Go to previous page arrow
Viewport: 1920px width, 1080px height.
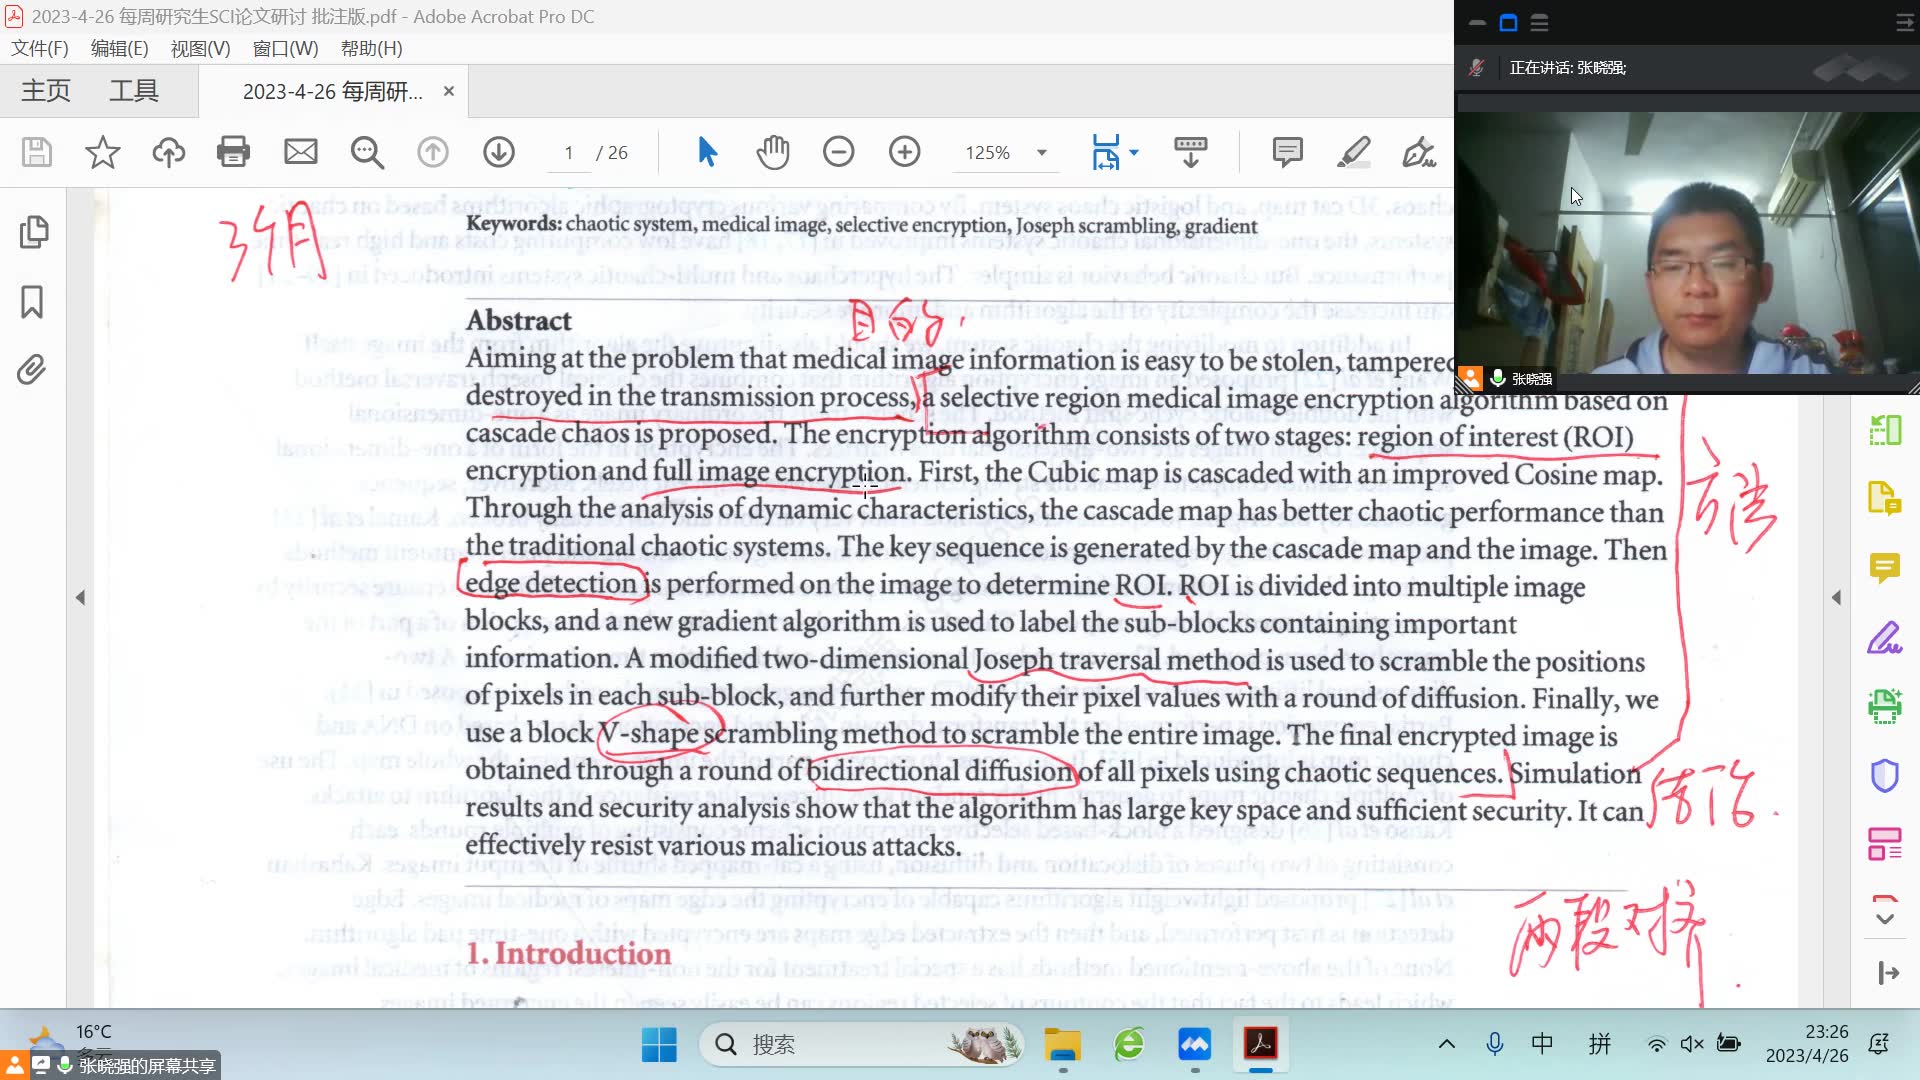point(432,152)
